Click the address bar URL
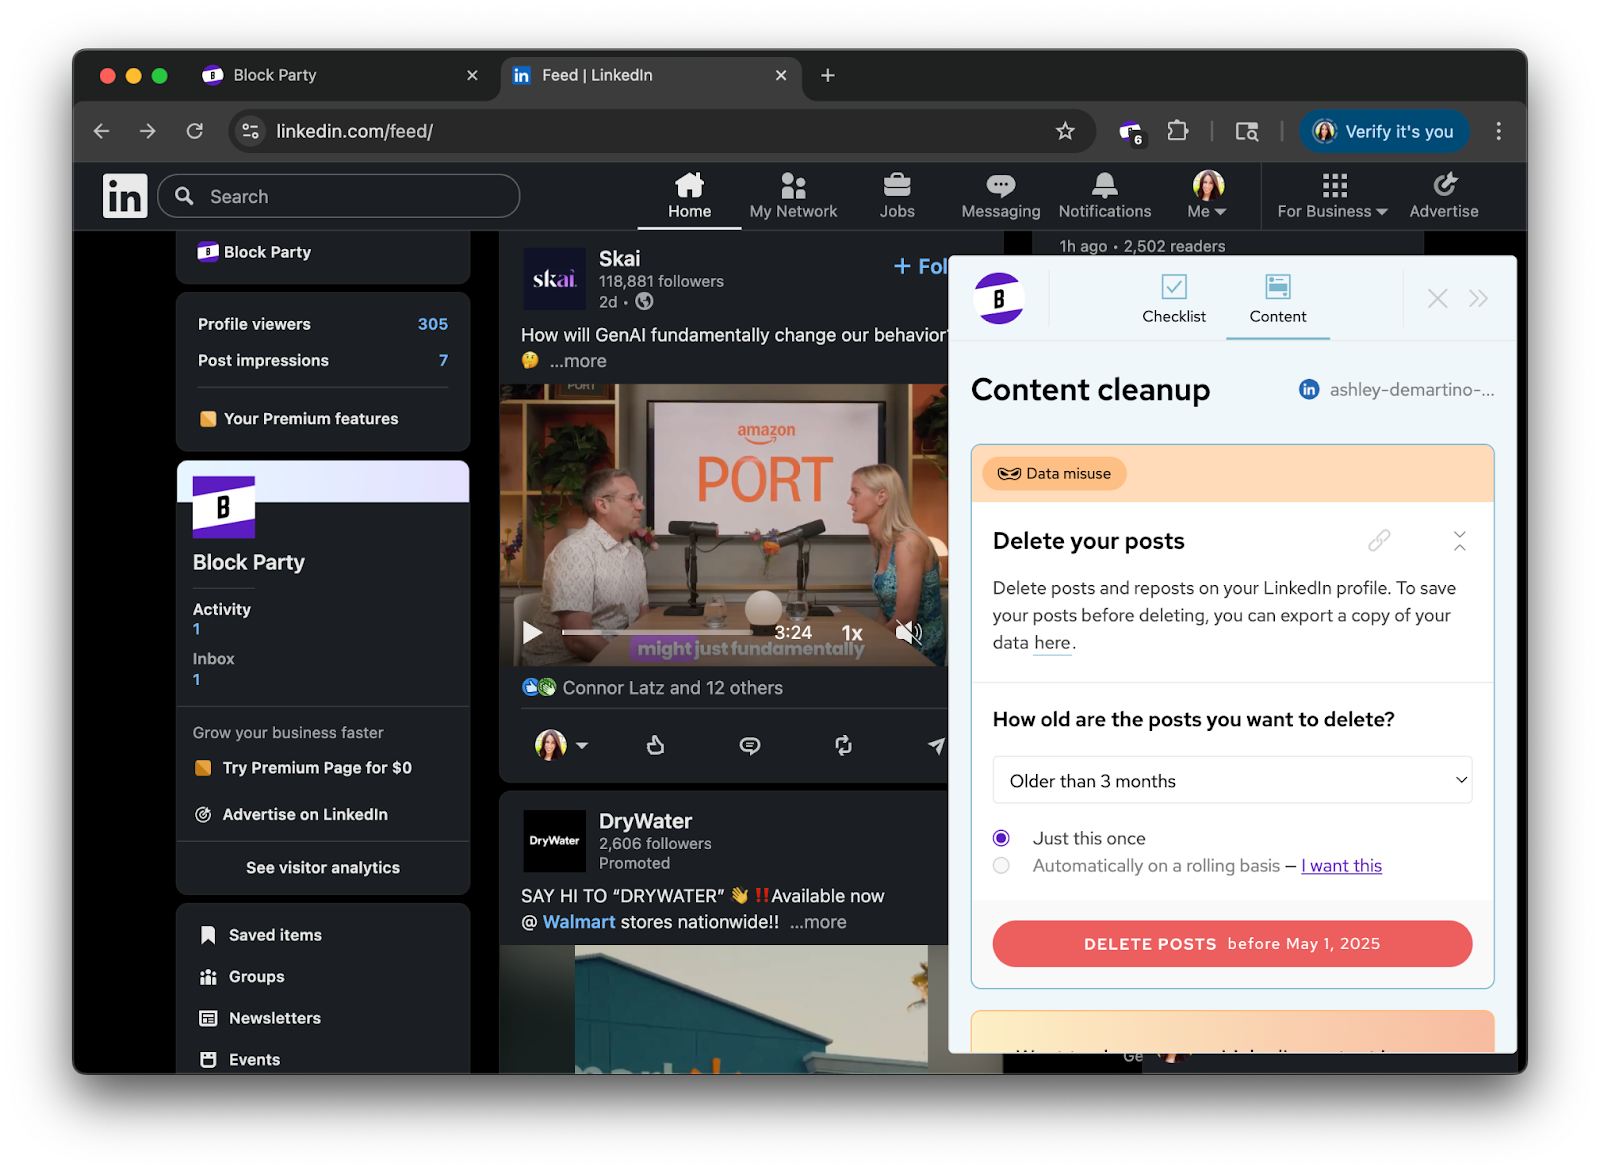 pos(354,131)
